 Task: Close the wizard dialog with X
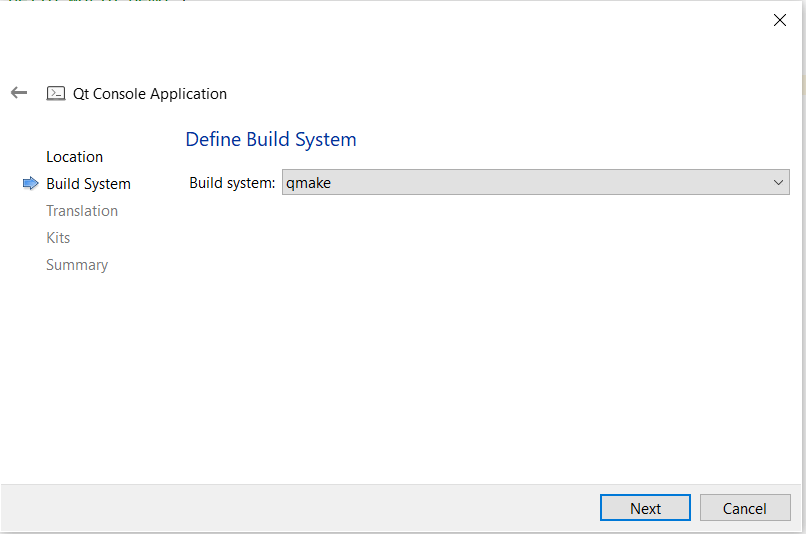tap(780, 20)
